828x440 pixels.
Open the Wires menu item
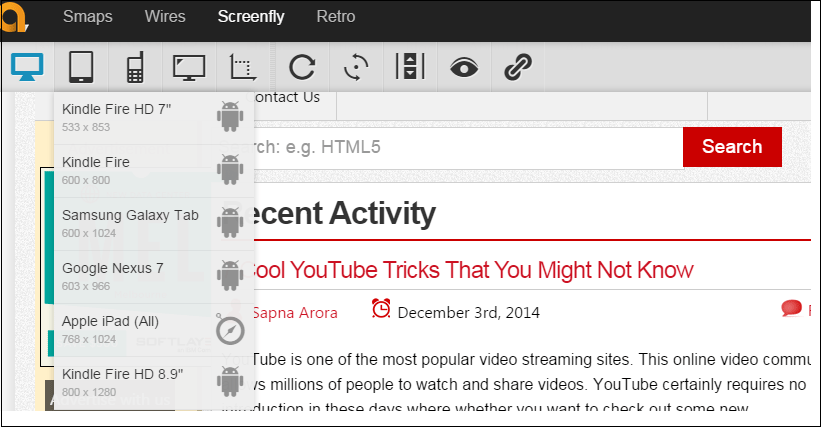click(165, 16)
